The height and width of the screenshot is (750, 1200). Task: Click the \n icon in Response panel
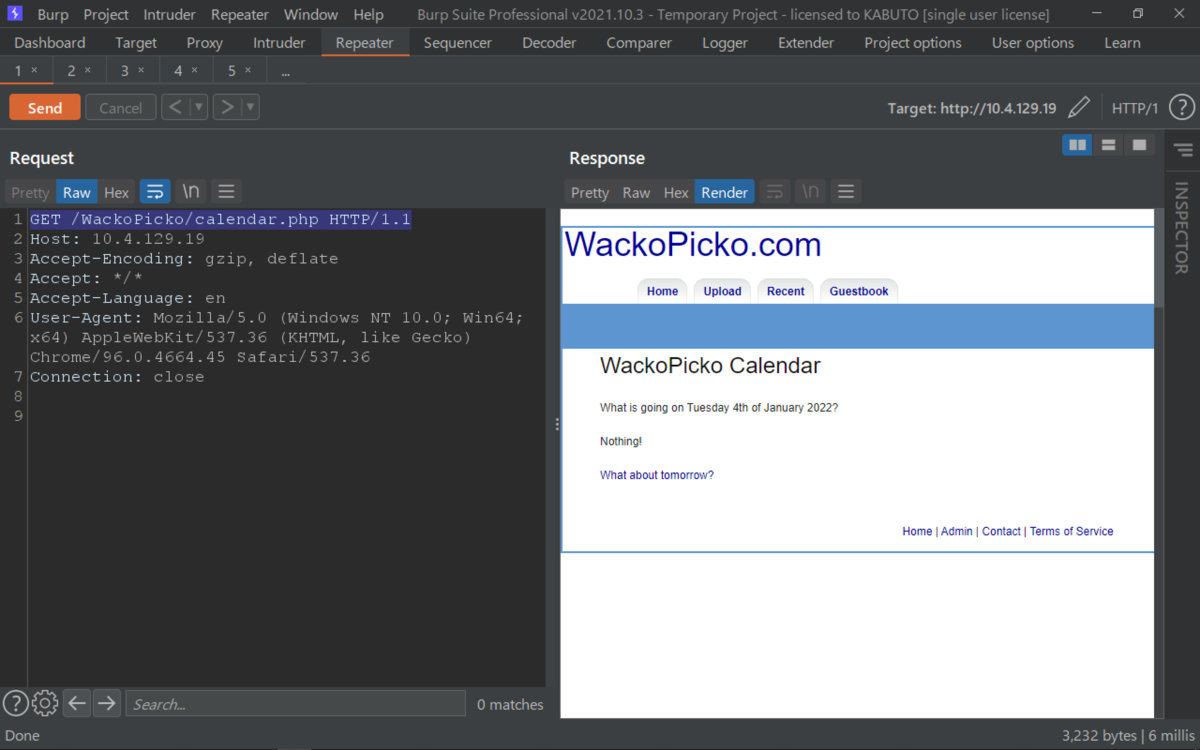point(811,192)
